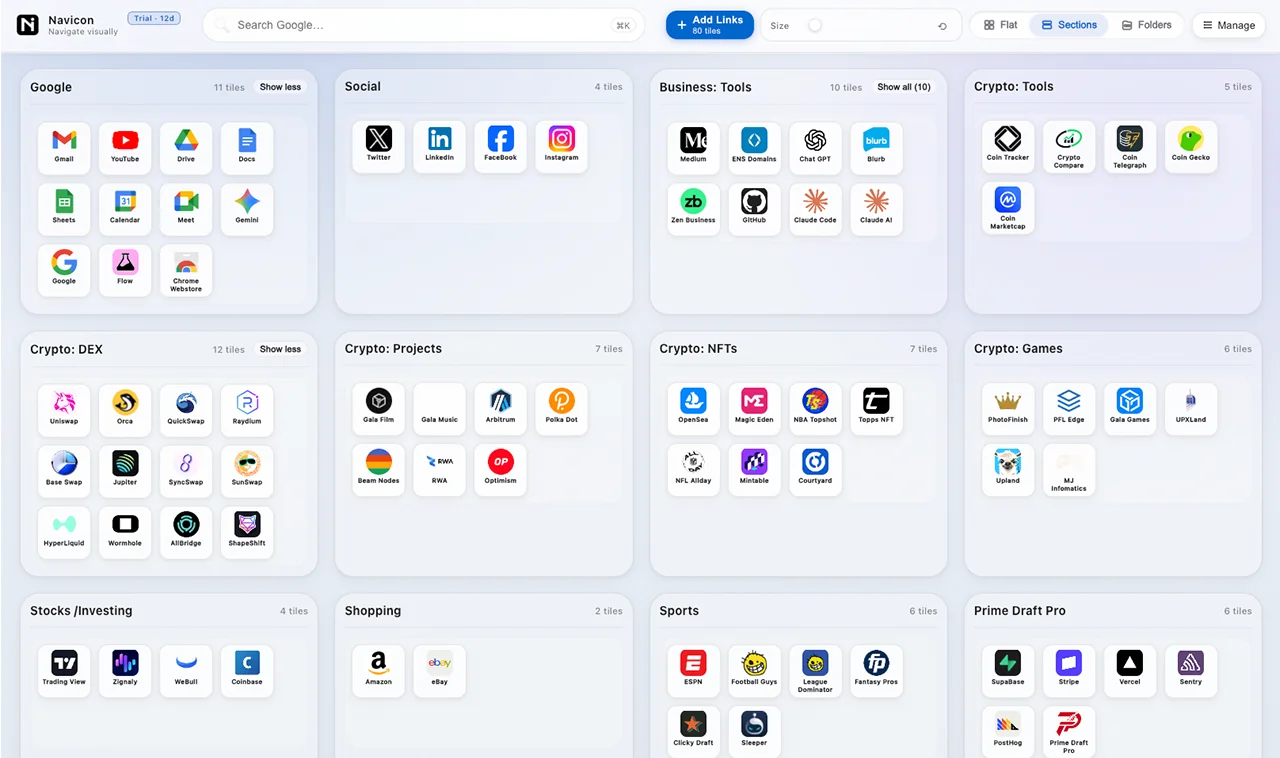Viewport: 1280px width, 758px height.
Task: Open the Amazon tile
Action: coord(379,671)
